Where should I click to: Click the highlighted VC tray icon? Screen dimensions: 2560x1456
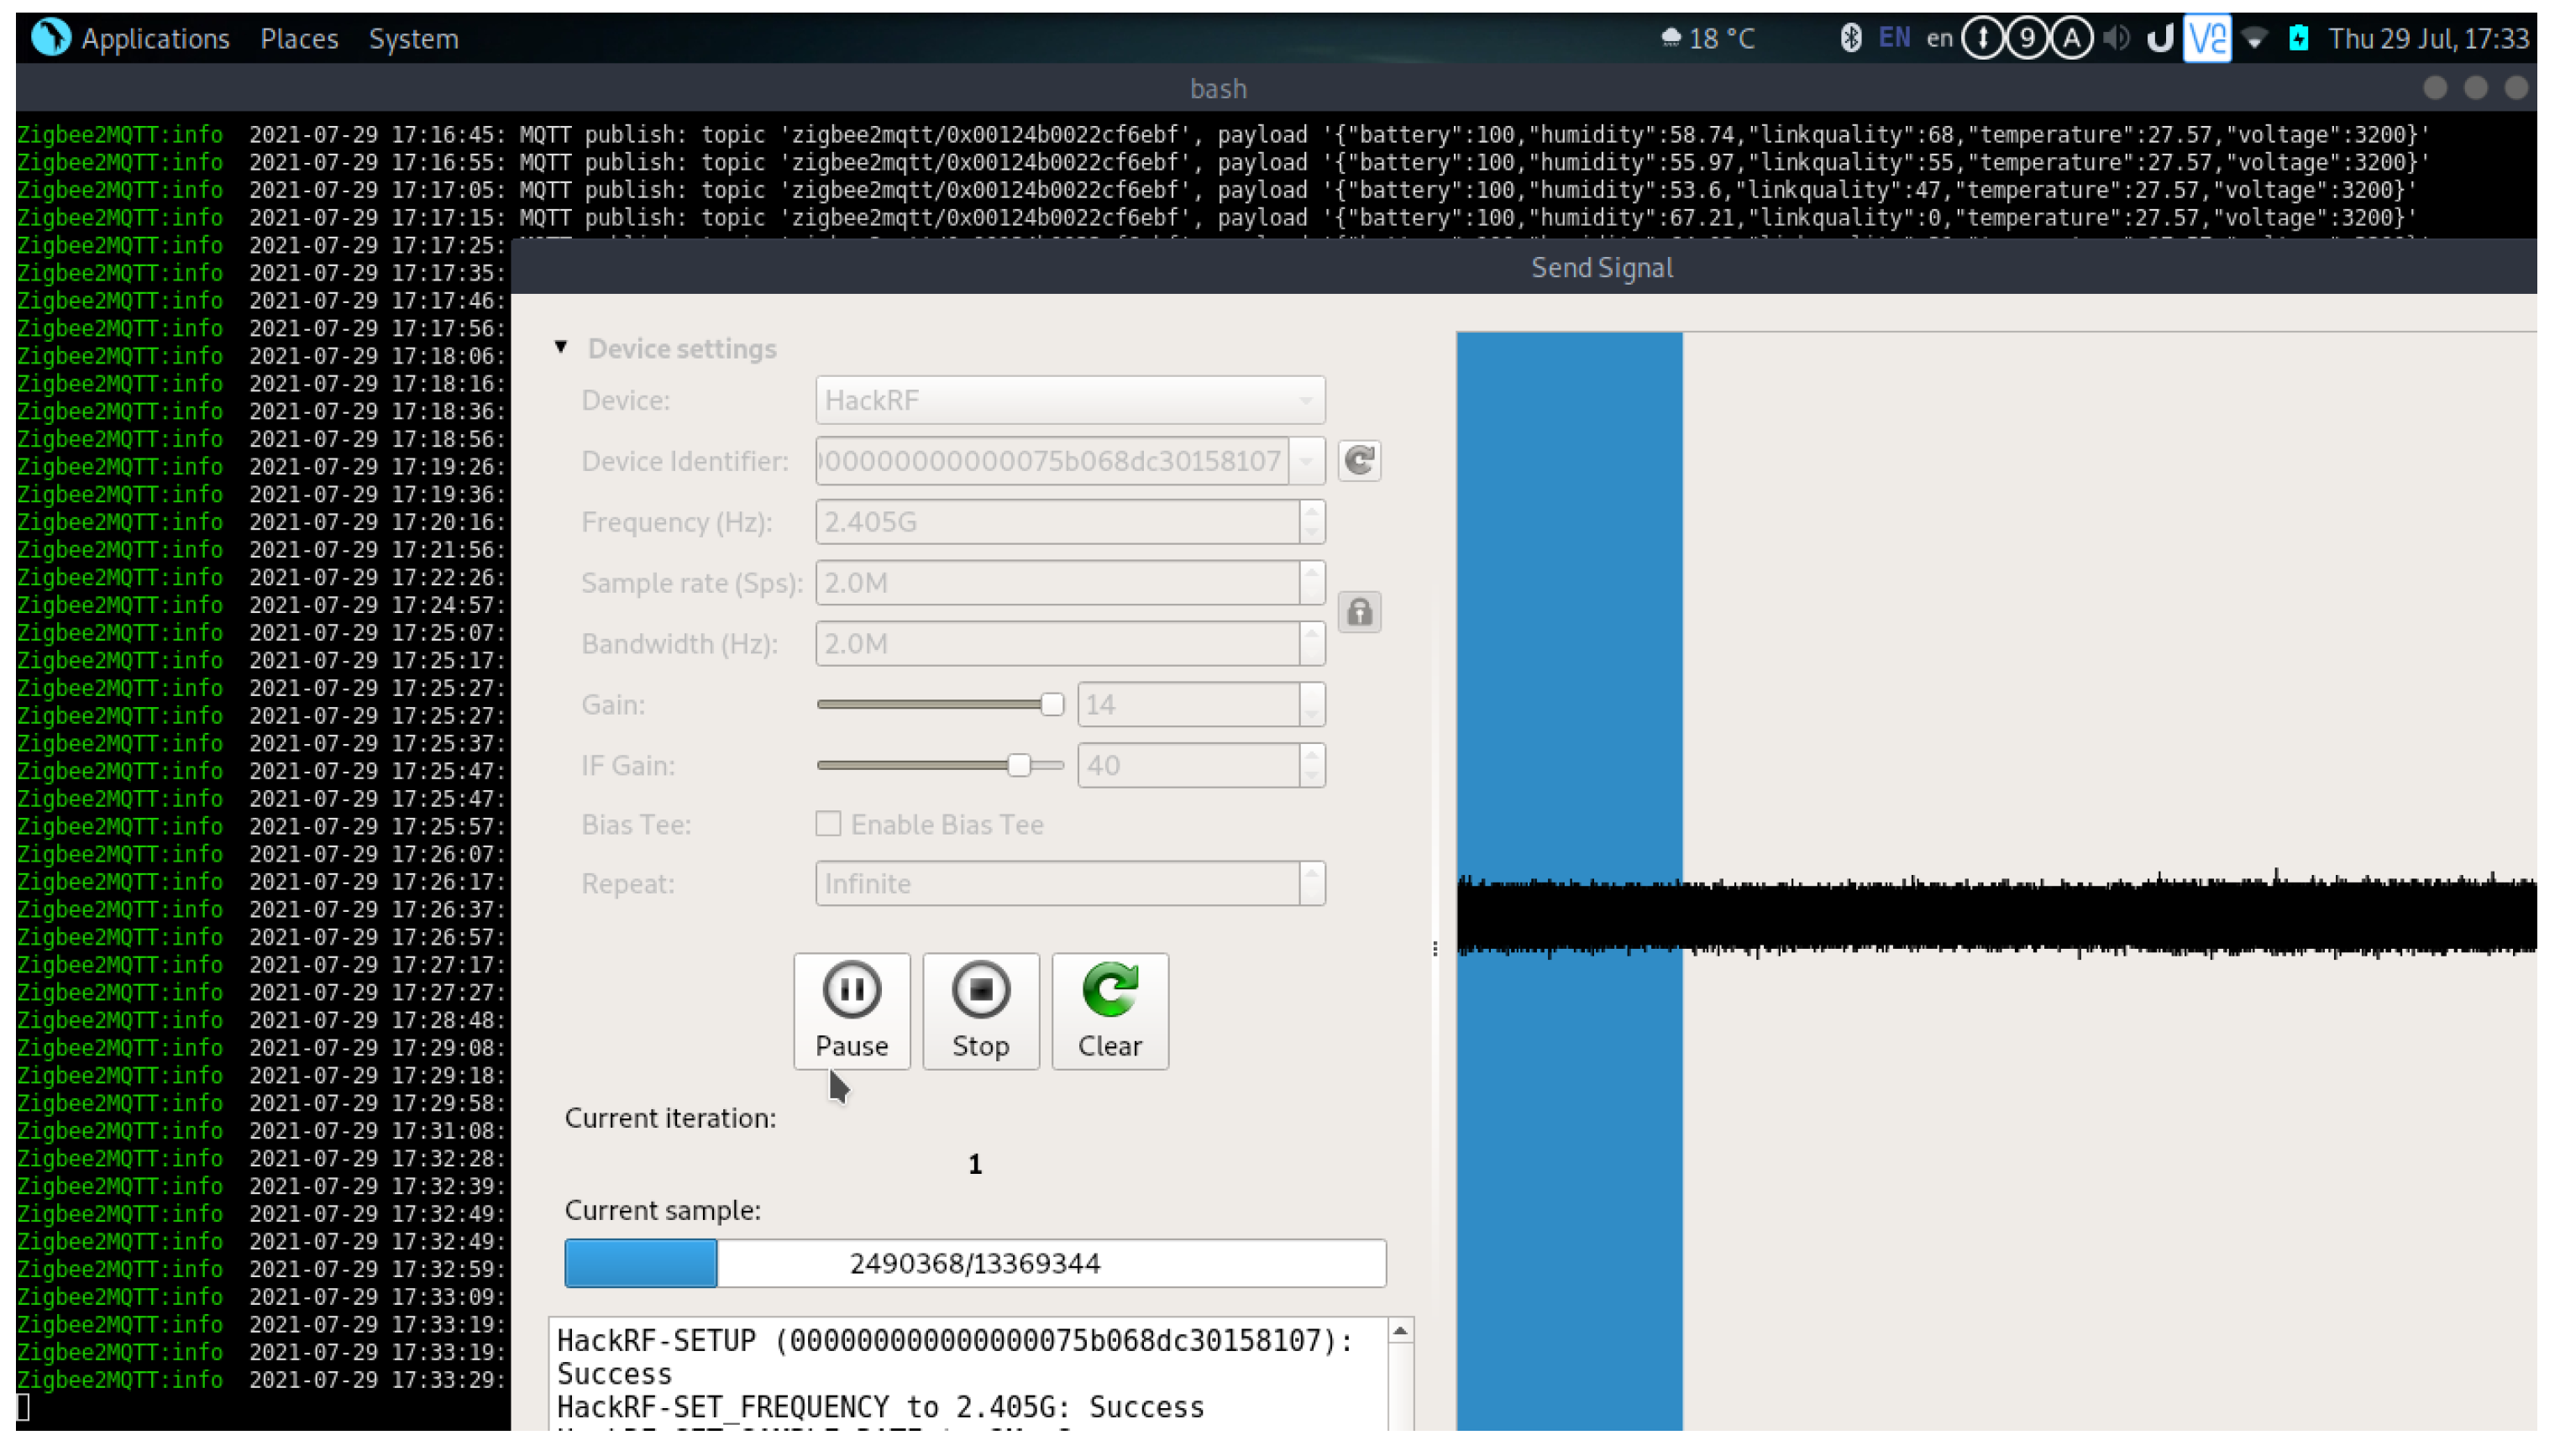pos(2207,38)
